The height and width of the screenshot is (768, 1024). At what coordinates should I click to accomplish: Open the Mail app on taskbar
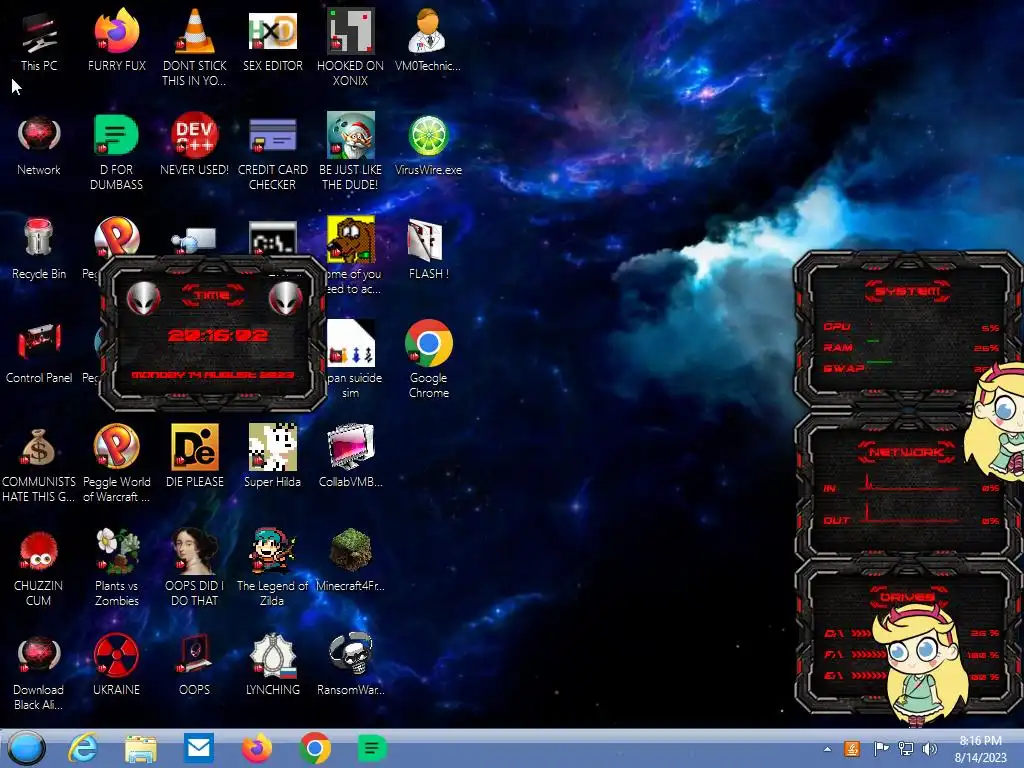(199, 748)
